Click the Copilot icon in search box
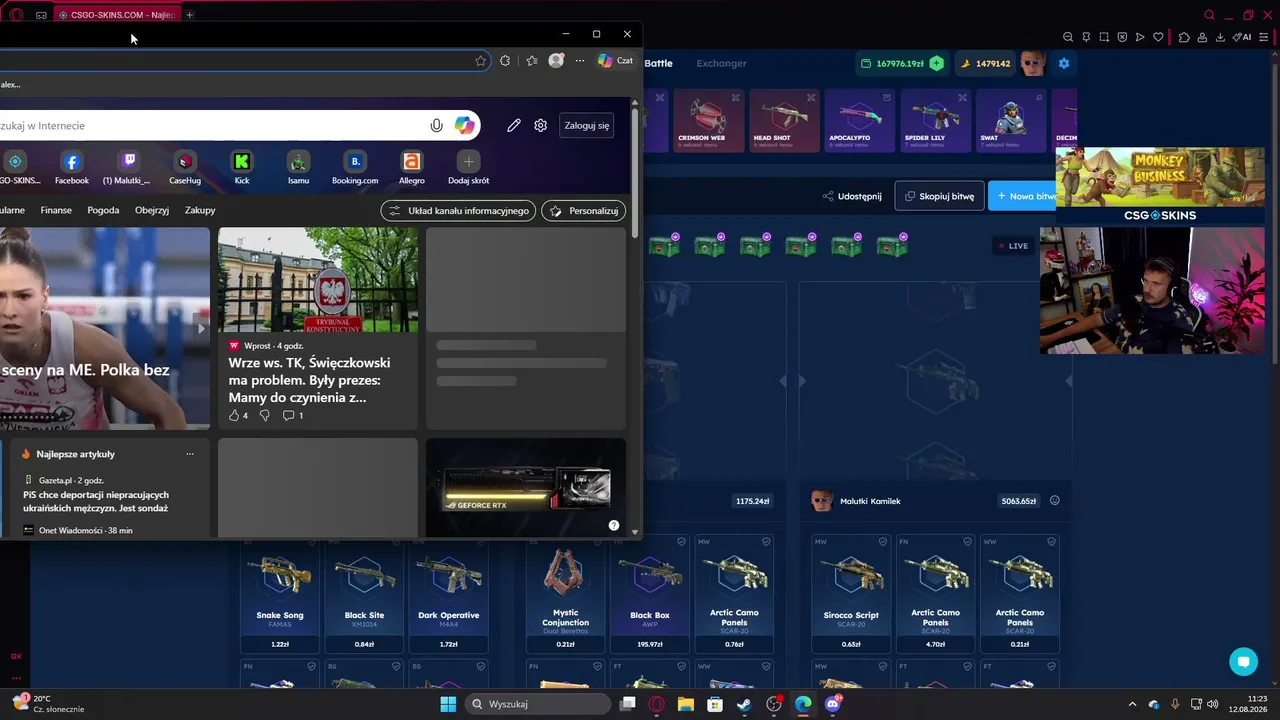 click(465, 125)
